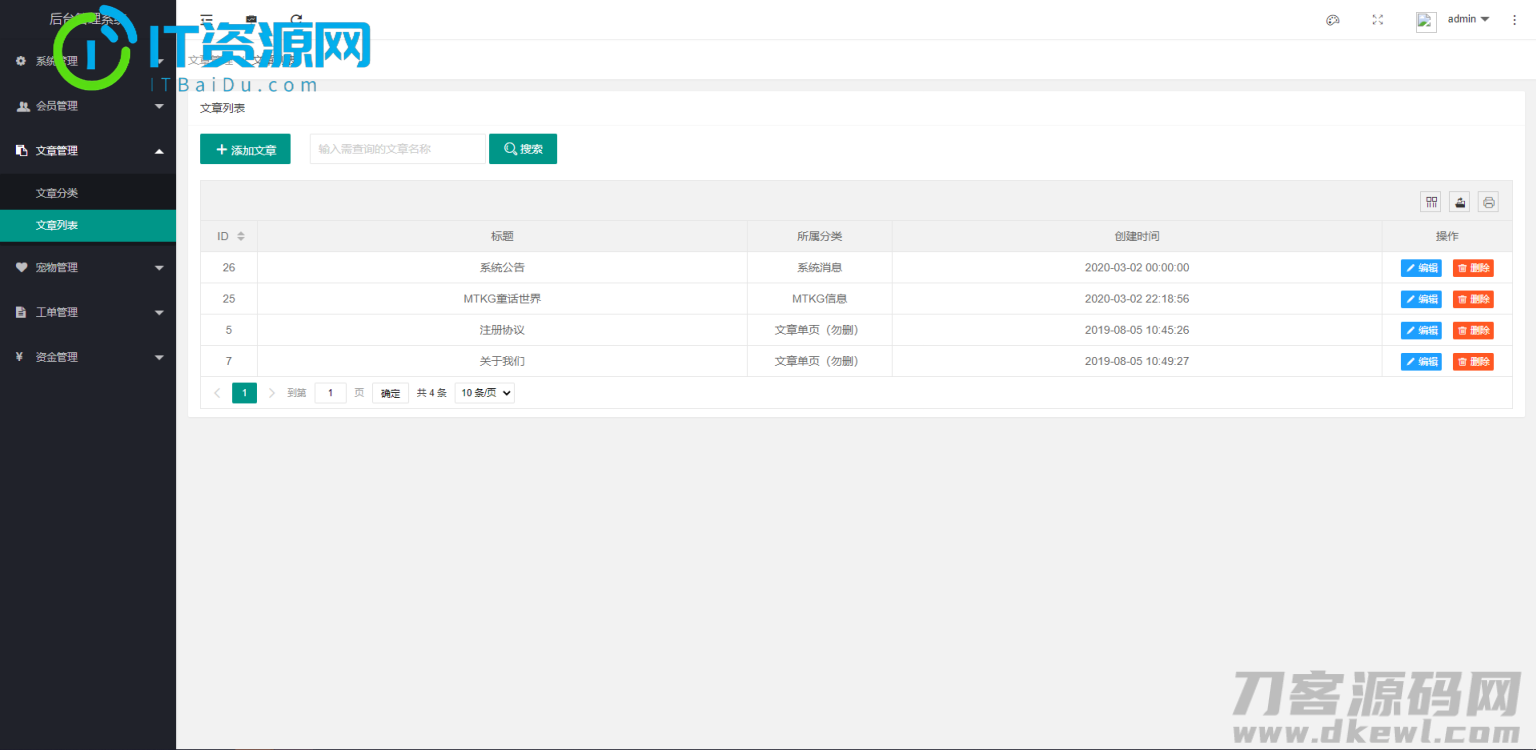
Task: Edit the 系统公告 article
Action: click(1421, 268)
